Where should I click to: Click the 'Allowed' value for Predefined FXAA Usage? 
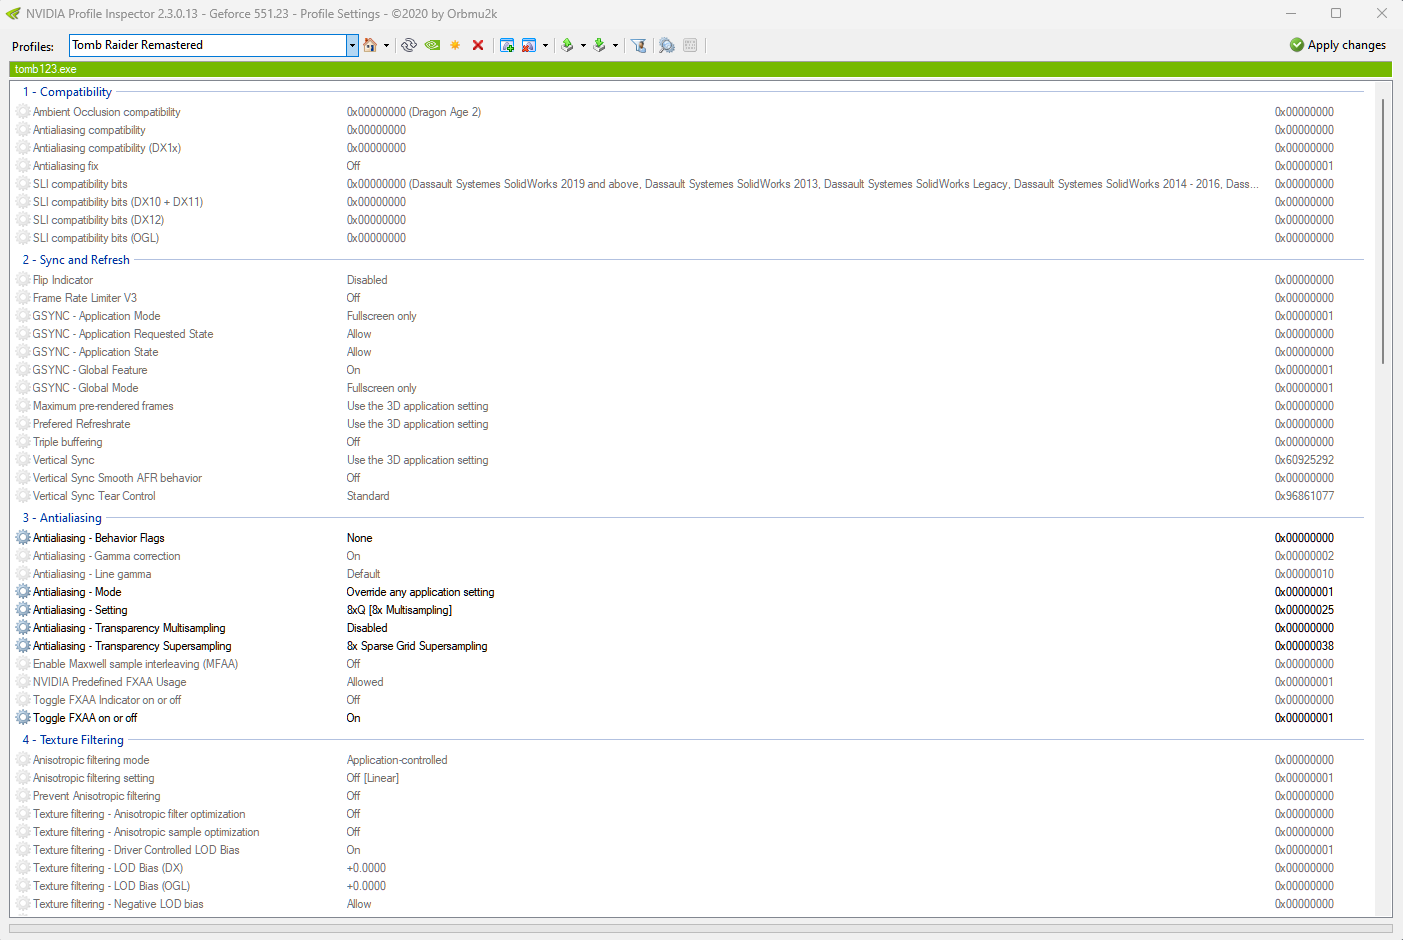point(365,682)
